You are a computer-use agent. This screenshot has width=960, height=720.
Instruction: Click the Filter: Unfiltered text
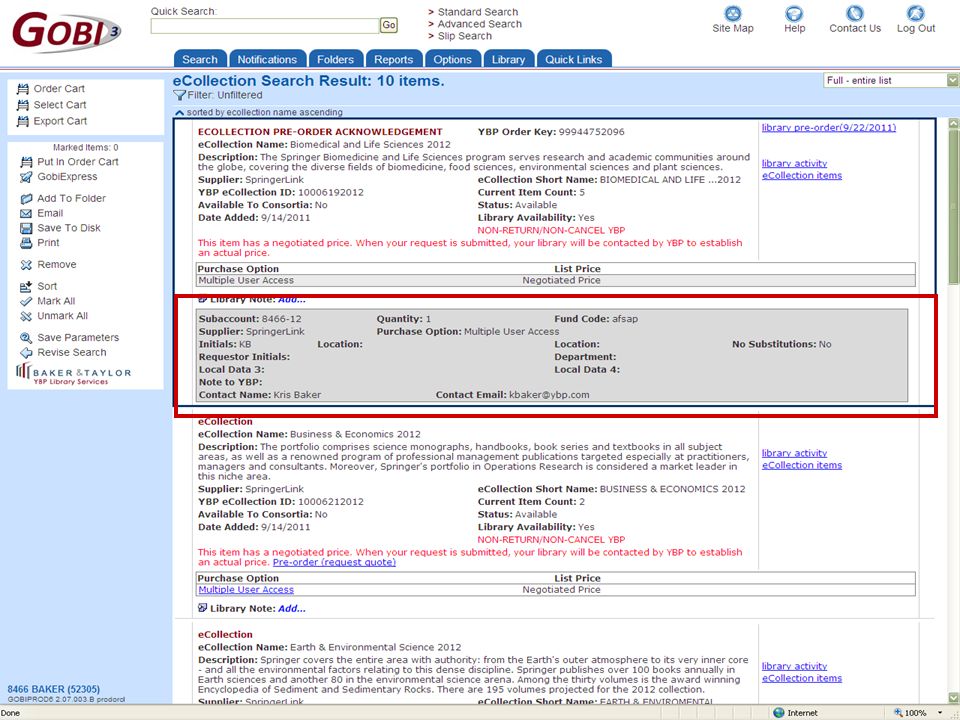(x=225, y=96)
